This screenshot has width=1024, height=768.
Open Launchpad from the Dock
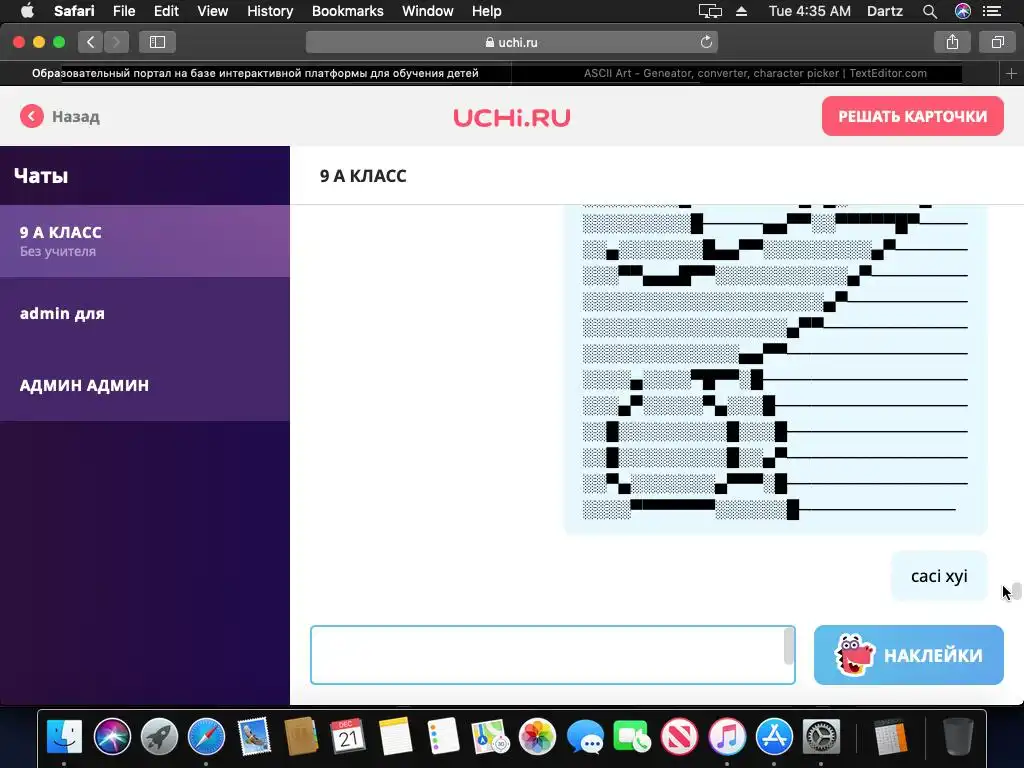click(x=159, y=736)
